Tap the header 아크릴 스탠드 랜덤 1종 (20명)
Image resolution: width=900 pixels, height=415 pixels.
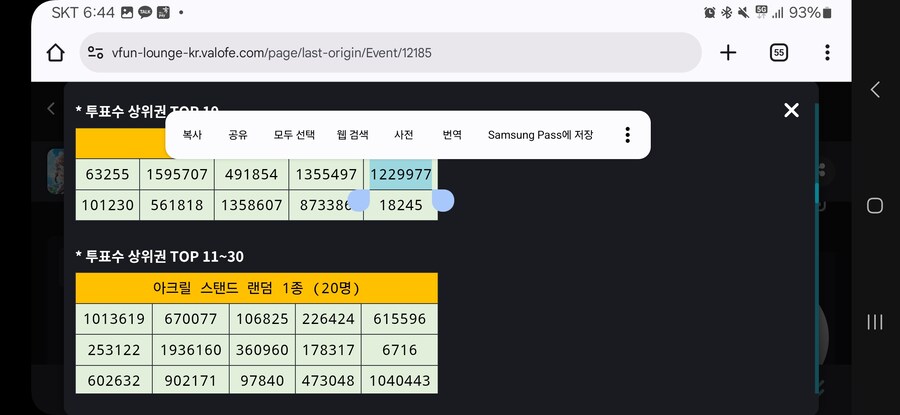(x=257, y=288)
